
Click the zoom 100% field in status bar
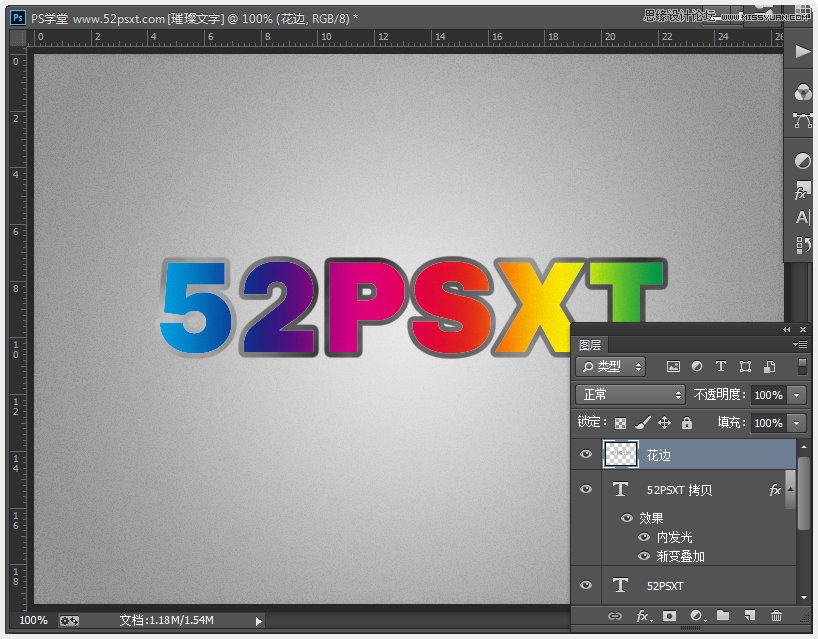33,620
